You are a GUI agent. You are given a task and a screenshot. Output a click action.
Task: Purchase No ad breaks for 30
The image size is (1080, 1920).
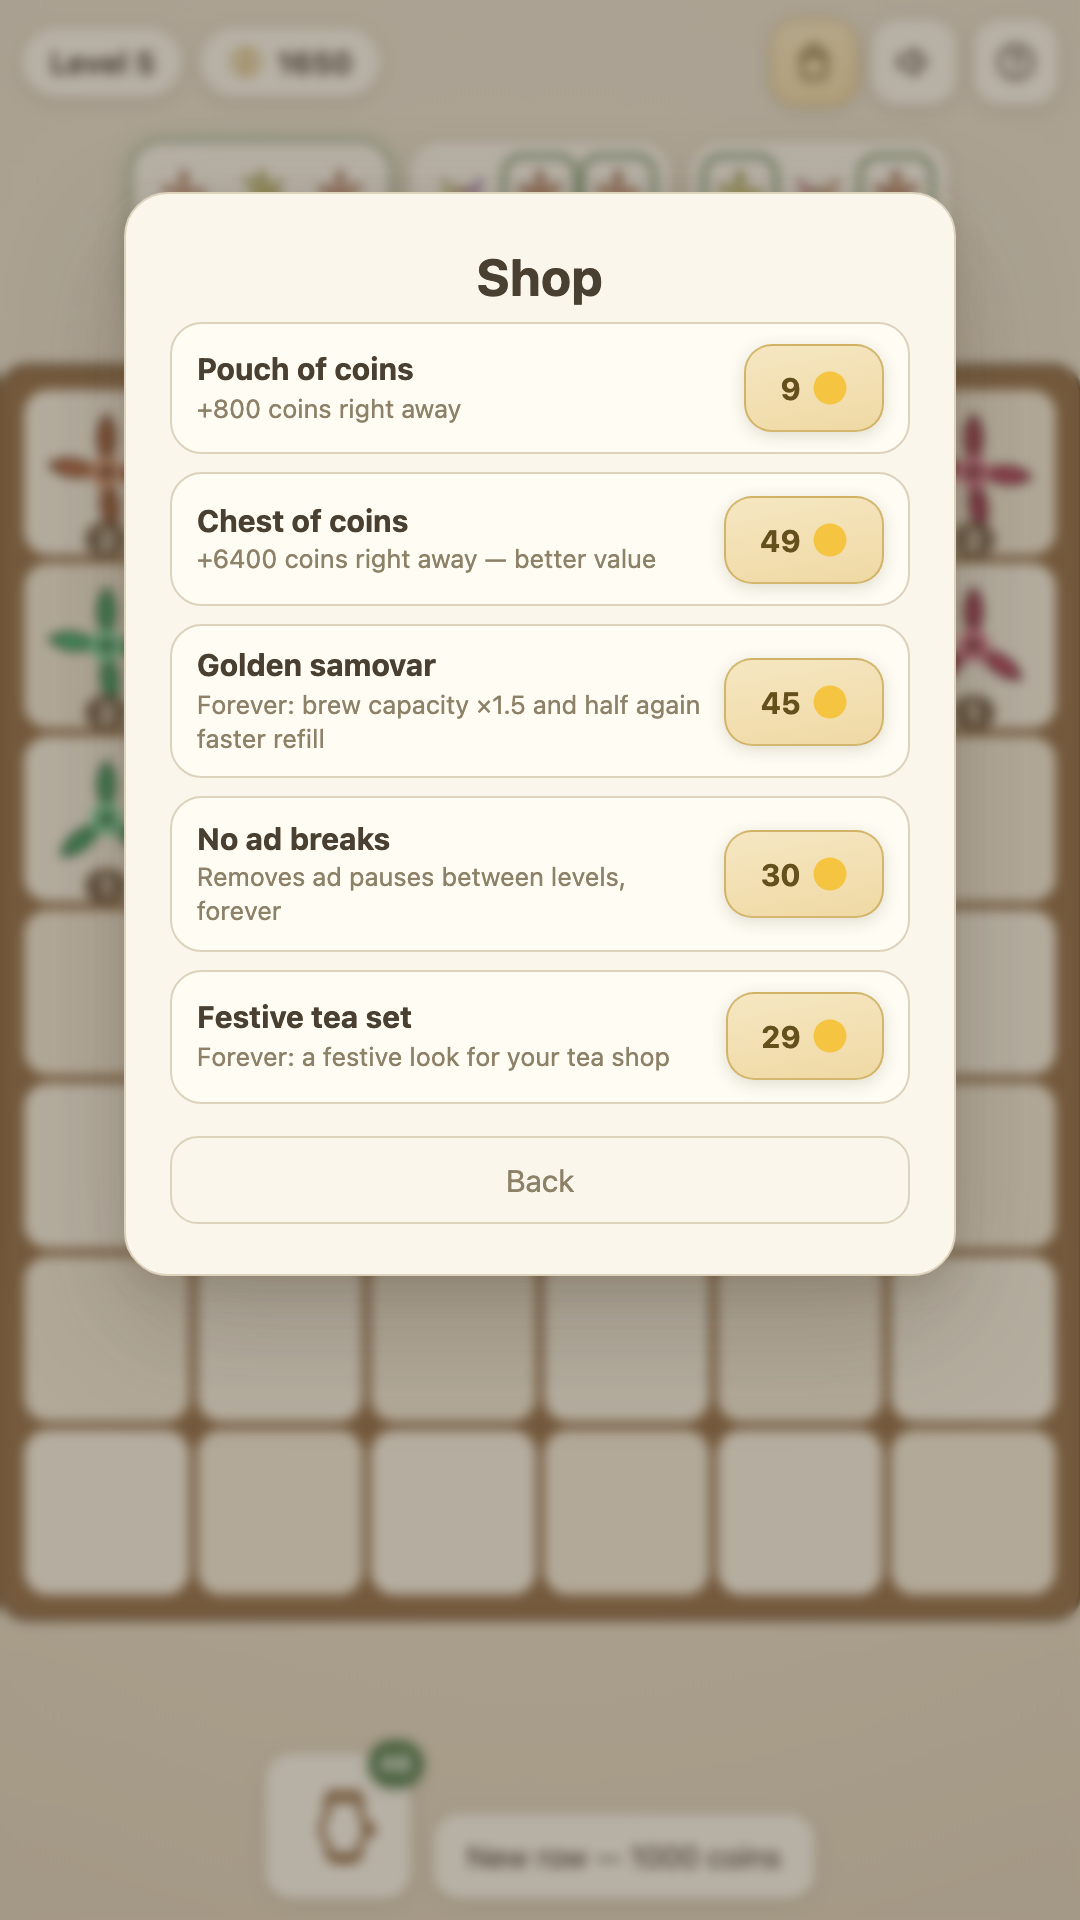(x=803, y=874)
